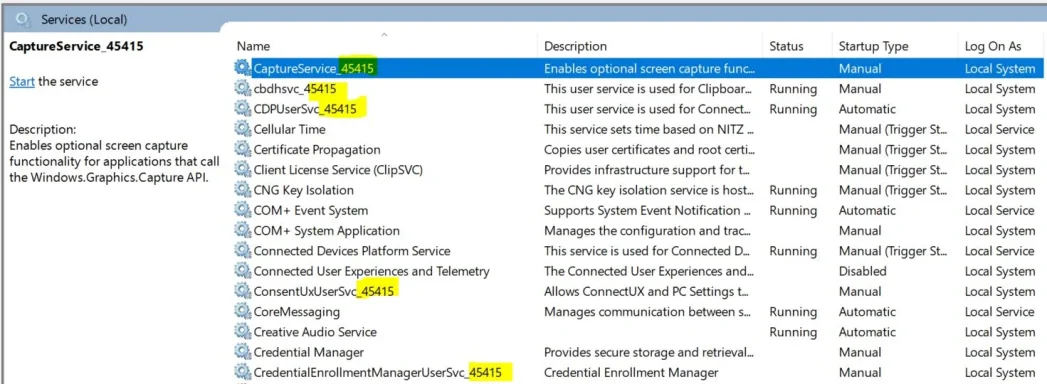
Task: Select the Credential Manager service name
Action: coord(308,352)
